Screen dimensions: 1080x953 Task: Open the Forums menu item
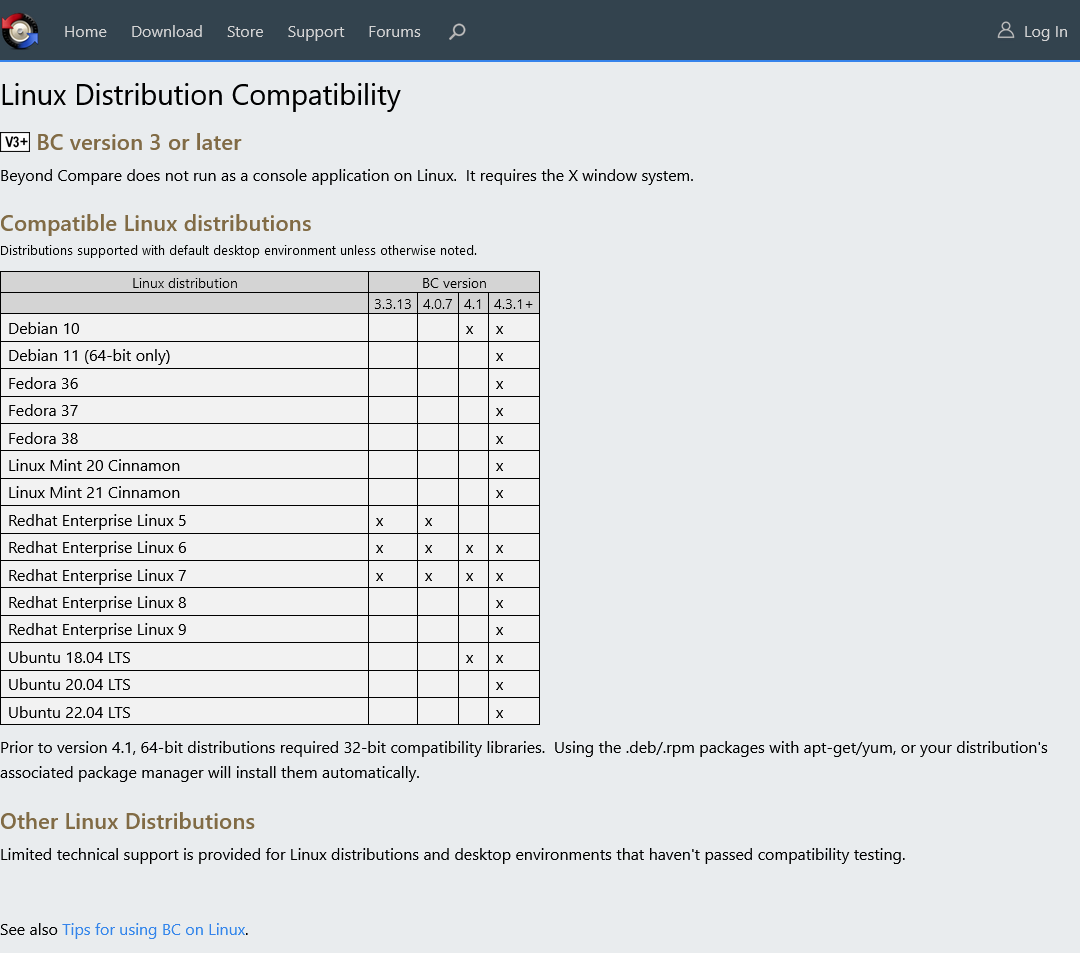[x=394, y=32]
